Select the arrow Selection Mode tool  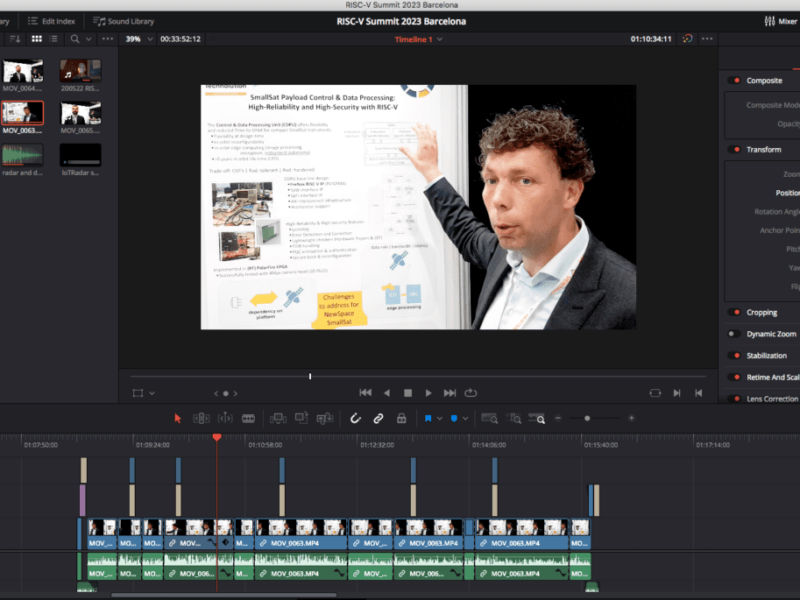(x=178, y=418)
